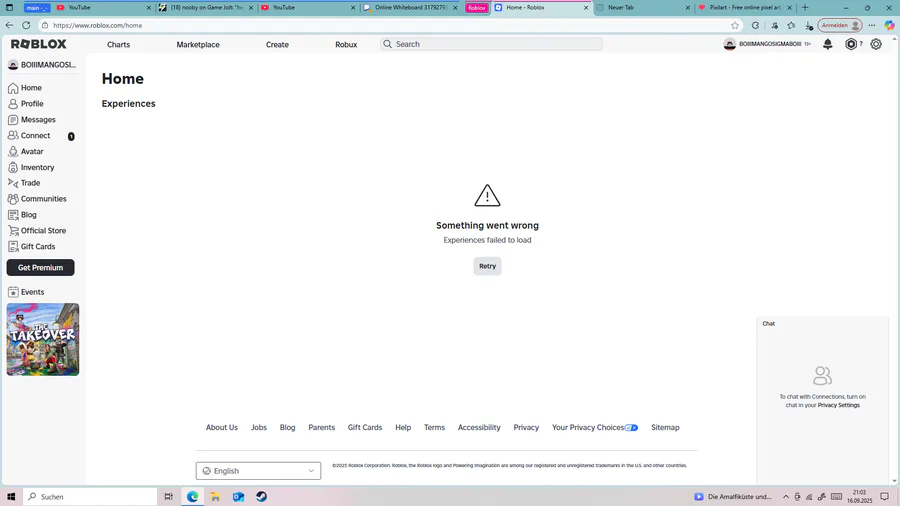Open Privacy Settings link in chat panel
This screenshot has width=900, height=506.
coord(839,405)
